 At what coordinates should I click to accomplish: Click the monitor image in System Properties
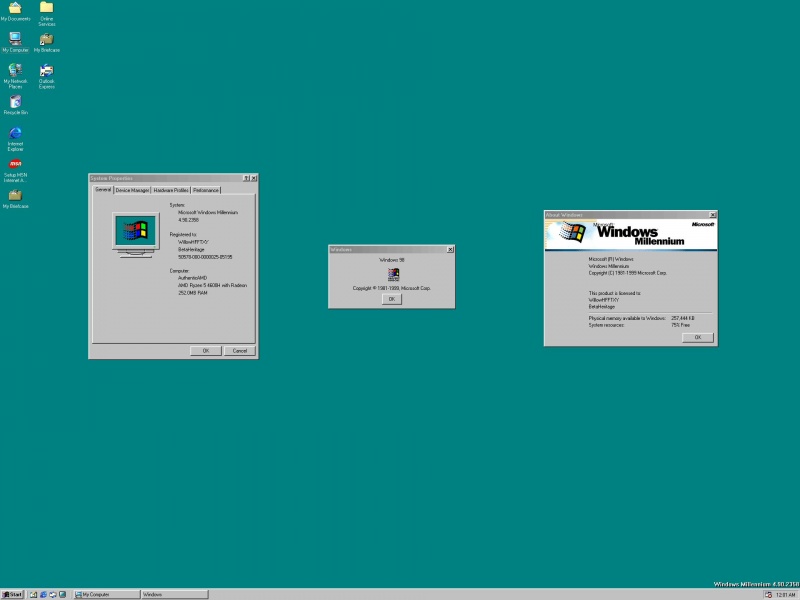pos(135,235)
